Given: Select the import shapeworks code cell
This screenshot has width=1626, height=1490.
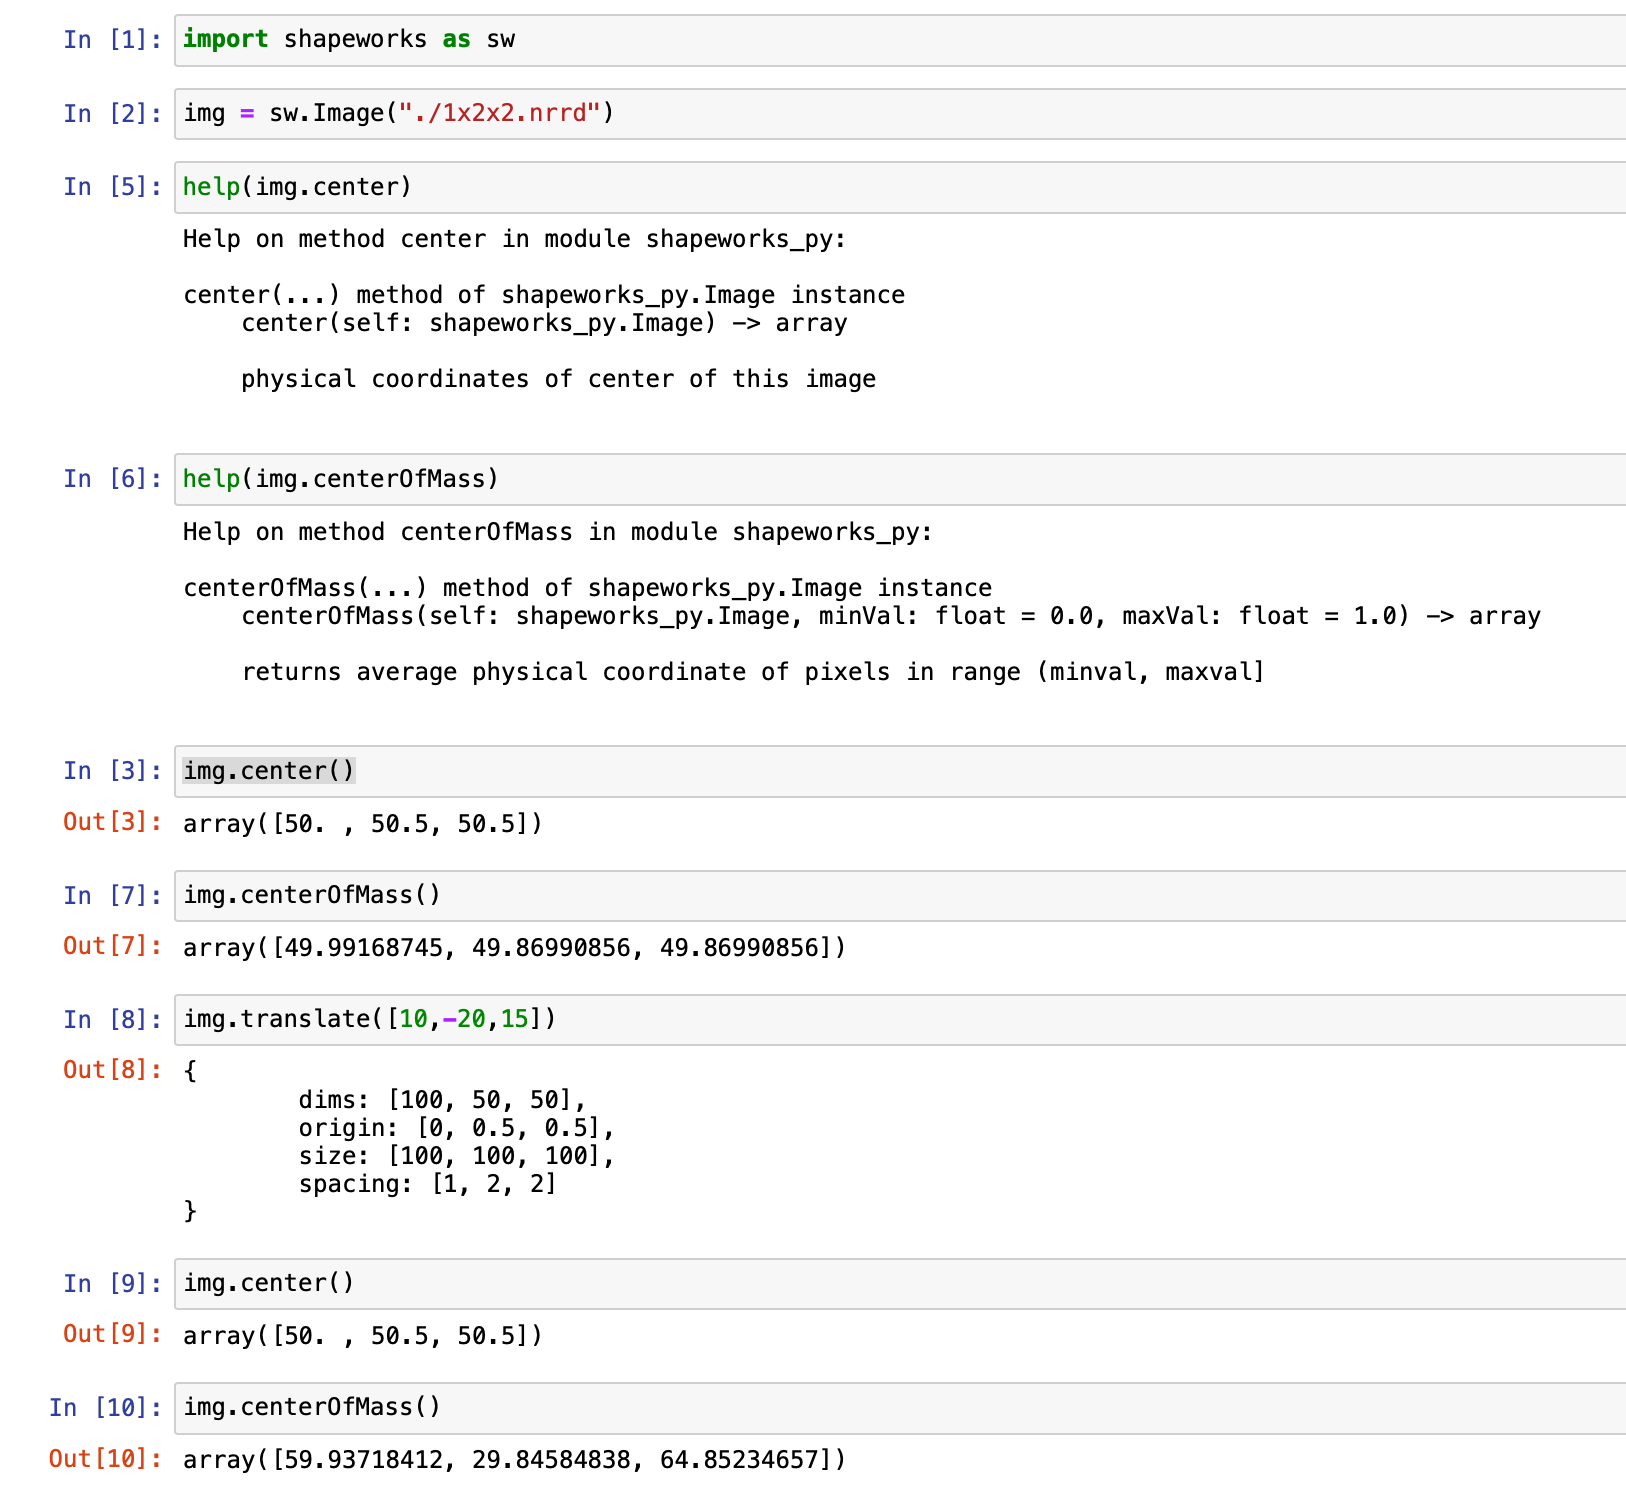Looking at the screenshot, I should tap(350, 39).
